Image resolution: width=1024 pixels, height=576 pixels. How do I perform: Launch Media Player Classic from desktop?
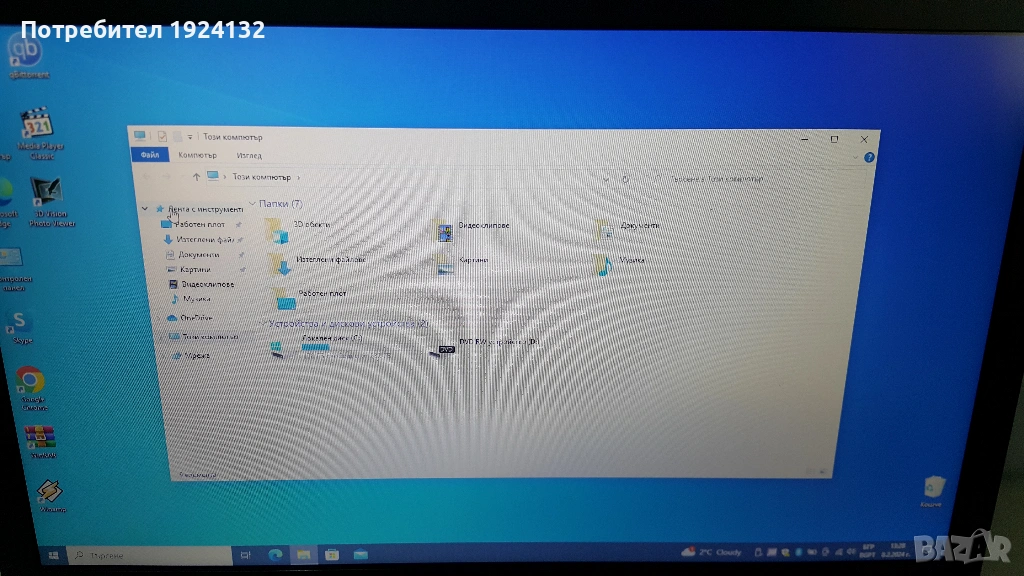click(38, 133)
